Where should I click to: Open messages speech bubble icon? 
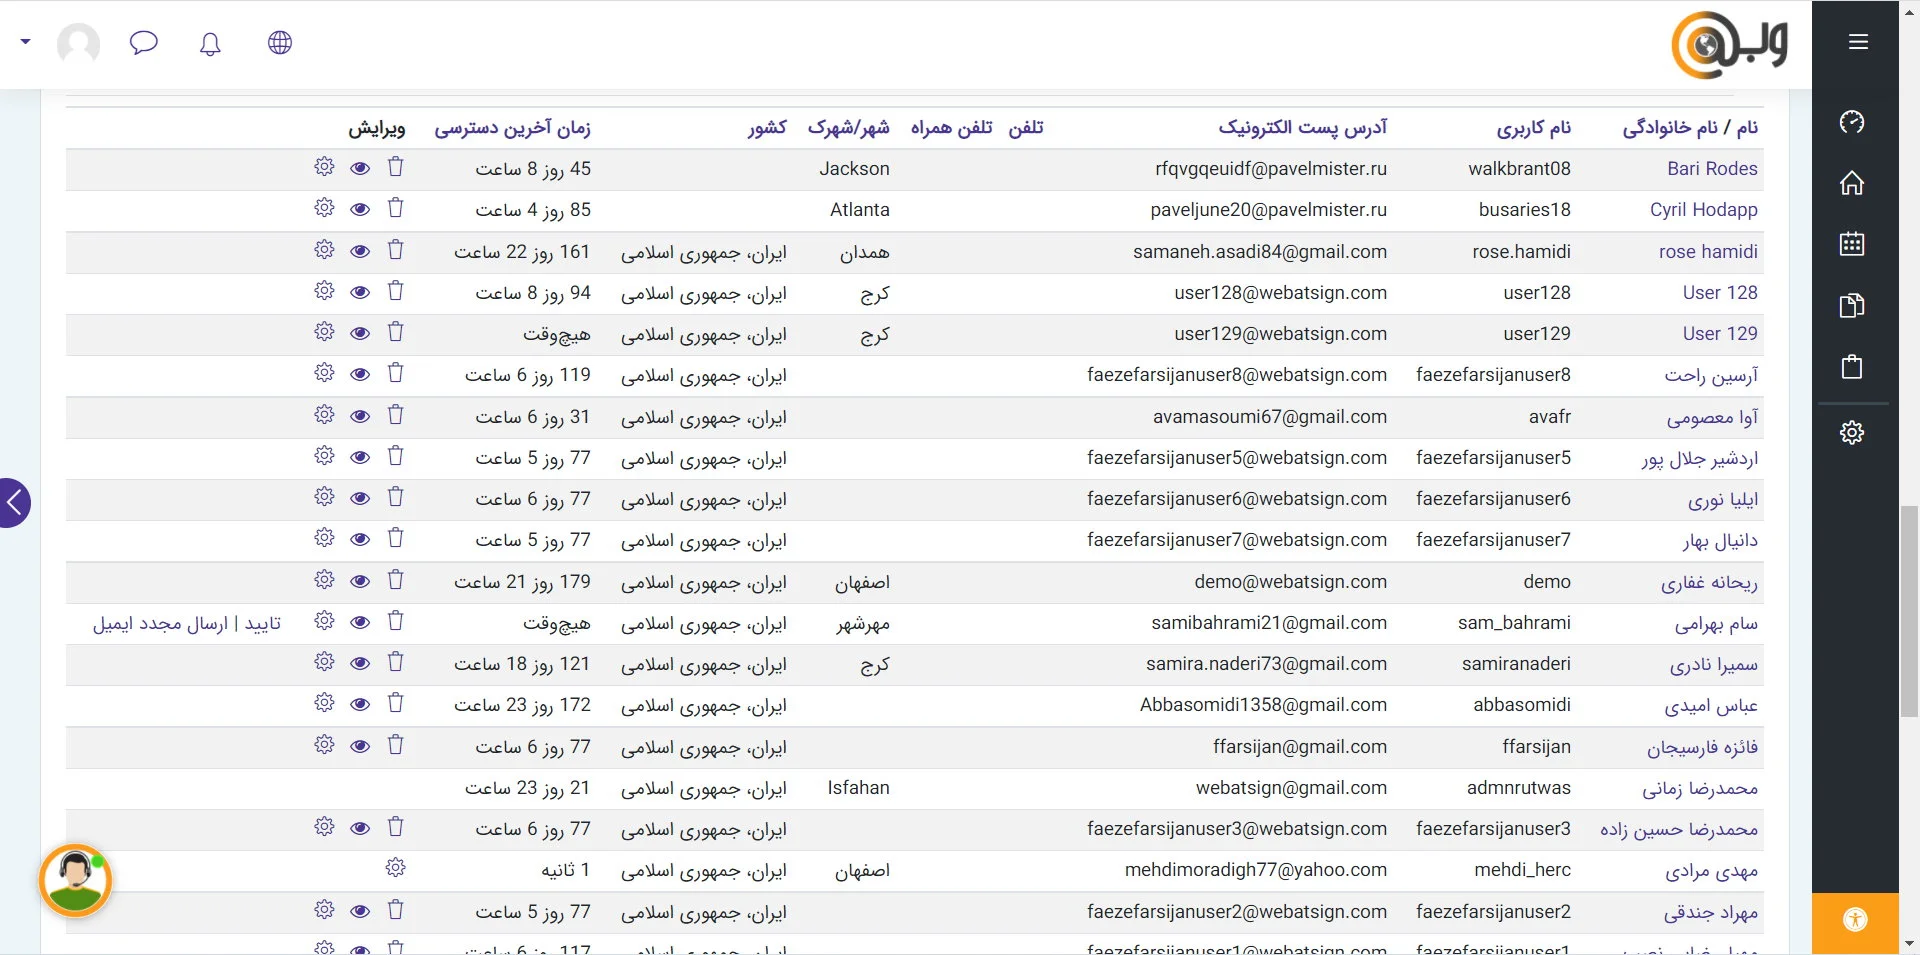[x=144, y=43]
